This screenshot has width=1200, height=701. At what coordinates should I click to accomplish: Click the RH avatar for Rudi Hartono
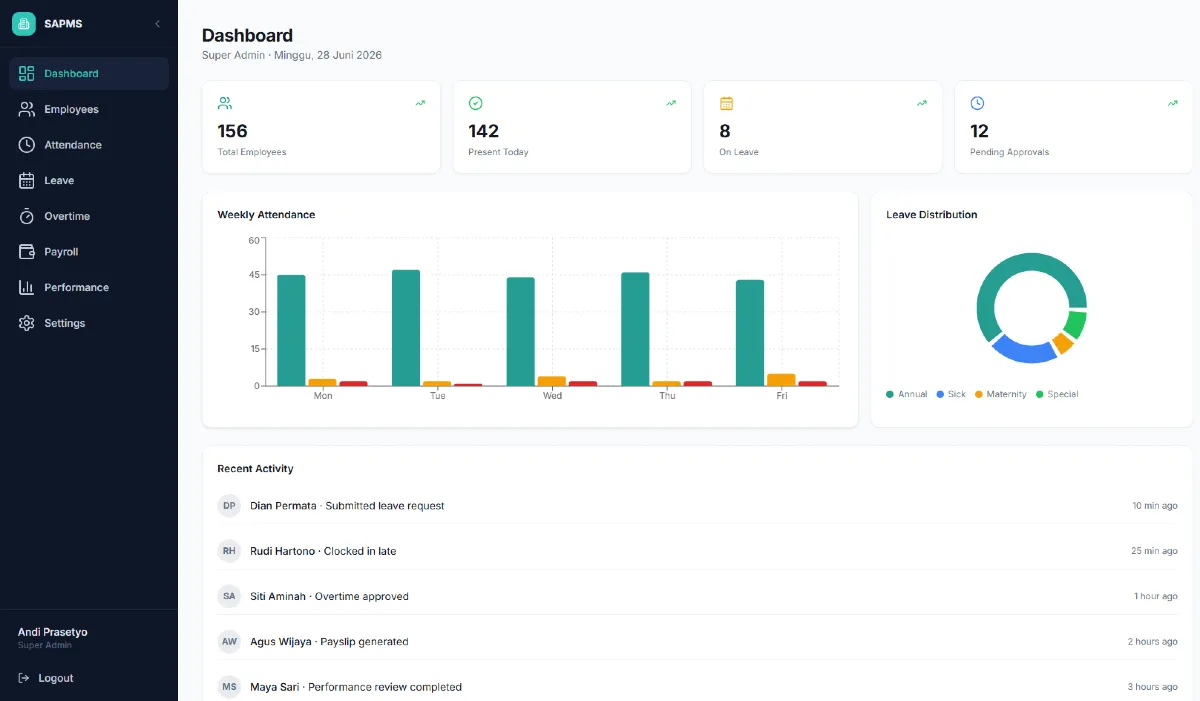pyautogui.click(x=230, y=551)
